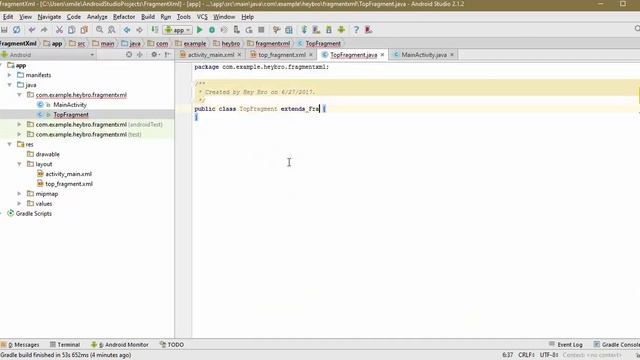Open the Navigate menu

tap(49, 17)
